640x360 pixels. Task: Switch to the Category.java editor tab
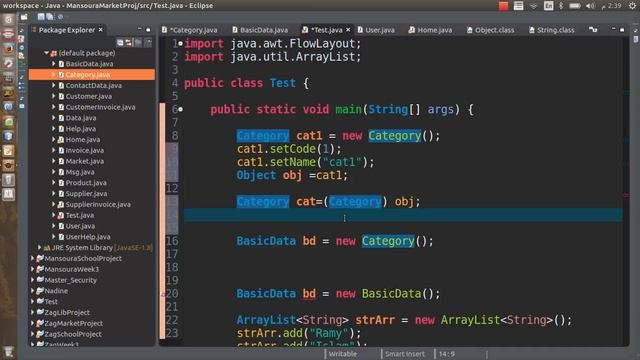[x=190, y=30]
